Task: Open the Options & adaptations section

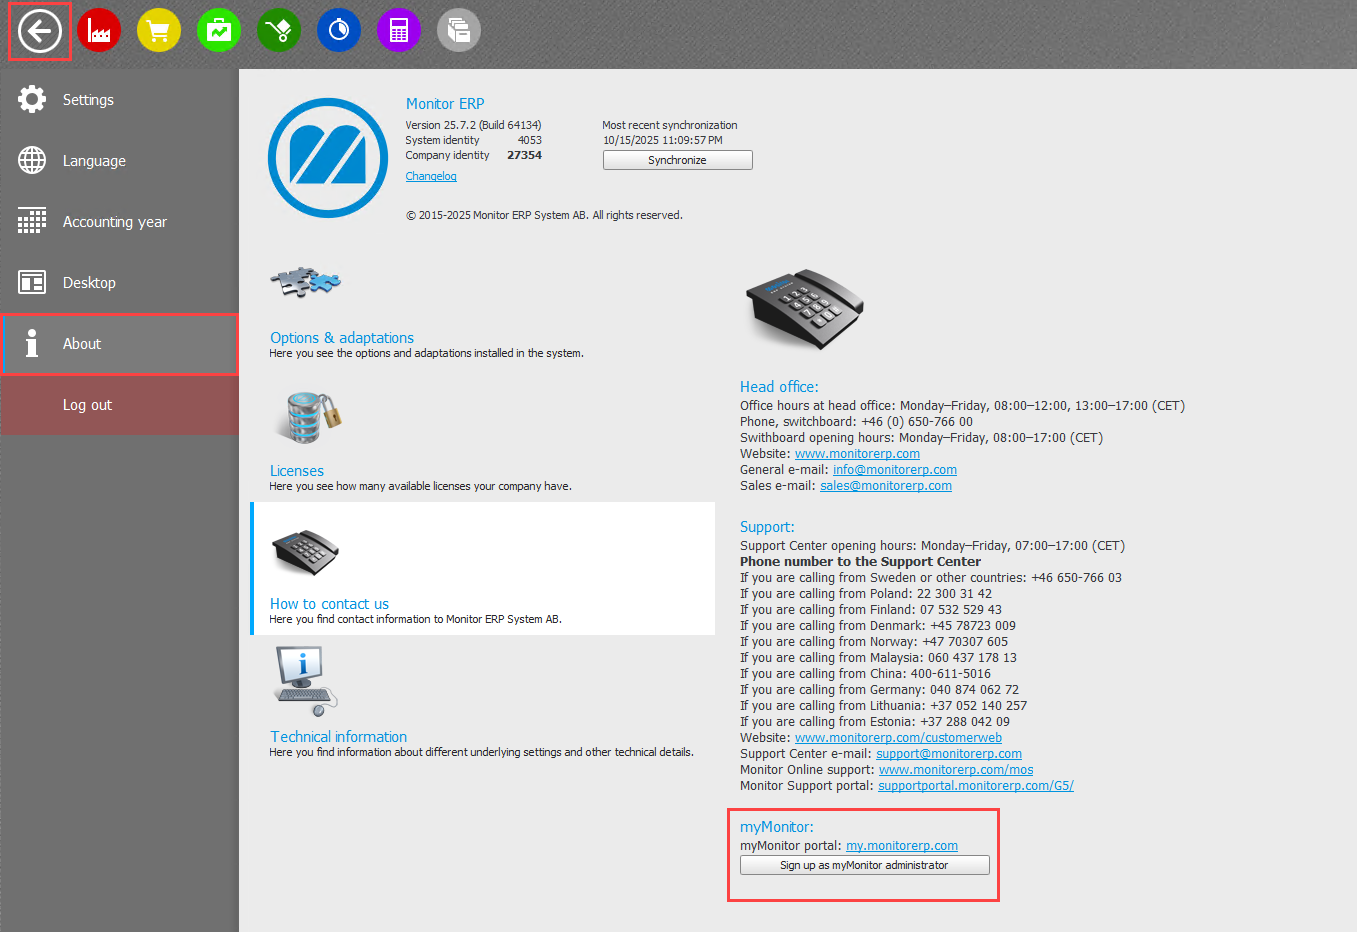Action: (341, 338)
